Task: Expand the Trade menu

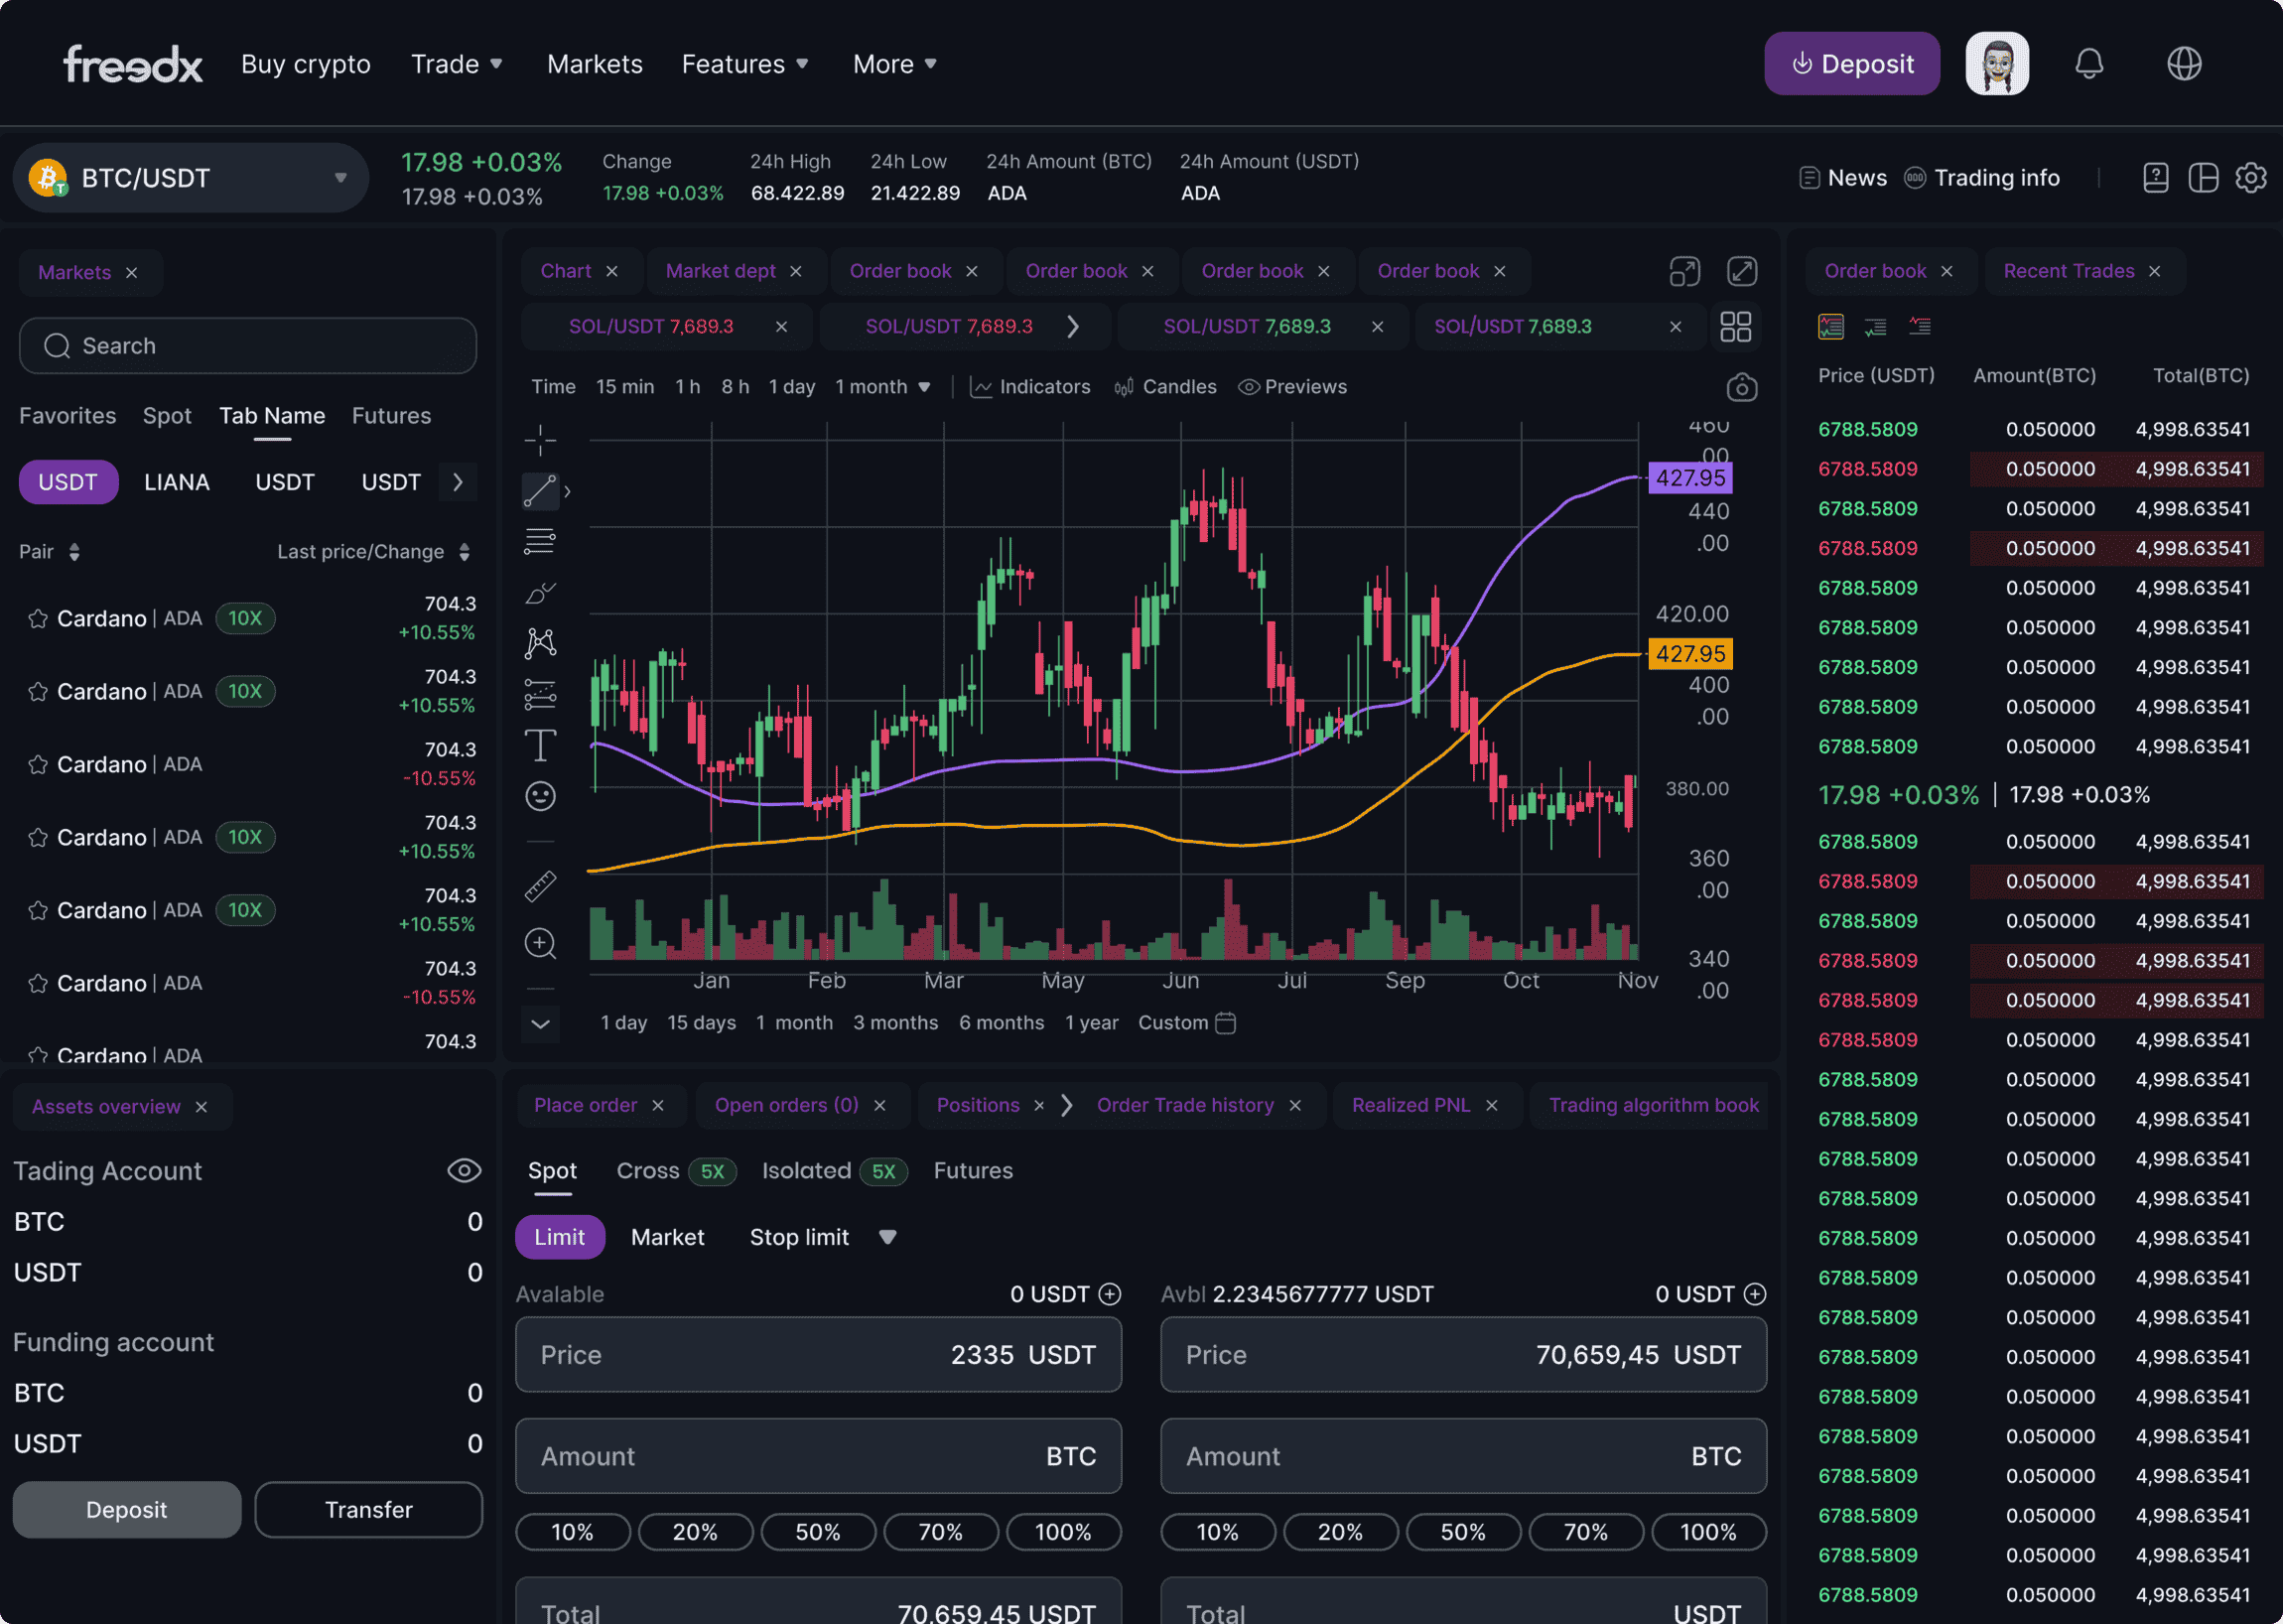Action: (456, 64)
